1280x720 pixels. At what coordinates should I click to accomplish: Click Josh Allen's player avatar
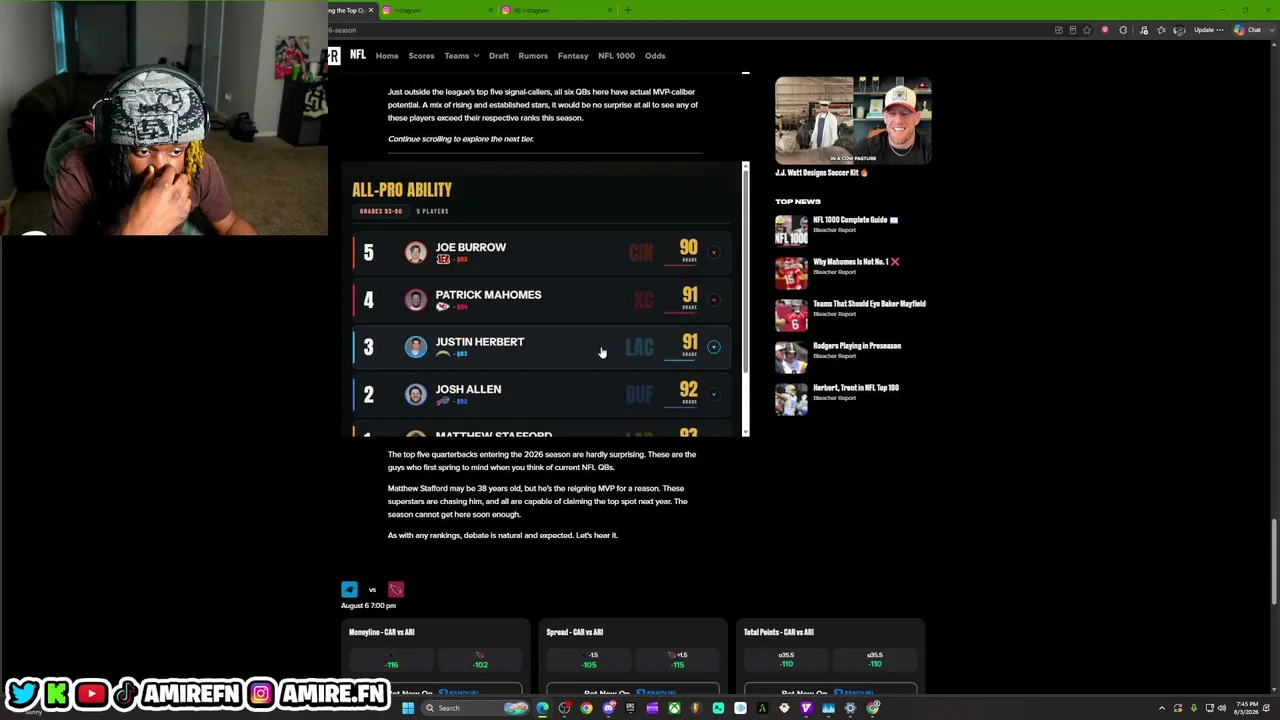(x=415, y=394)
